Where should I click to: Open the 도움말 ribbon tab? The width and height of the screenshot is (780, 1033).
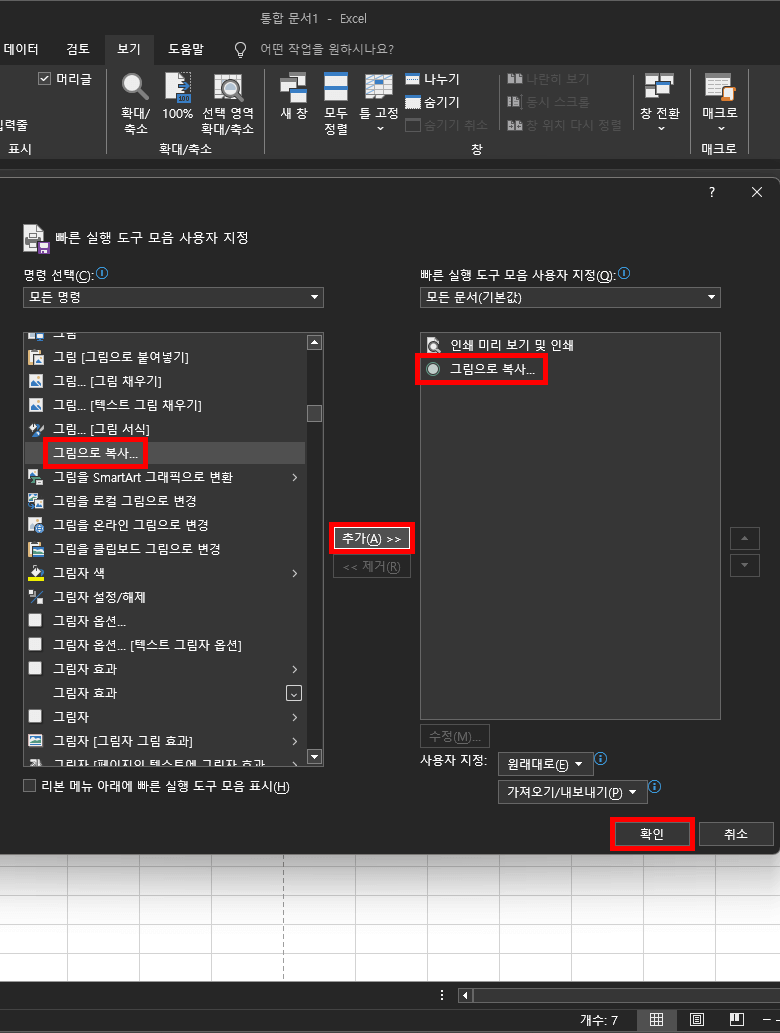(186, 49)
